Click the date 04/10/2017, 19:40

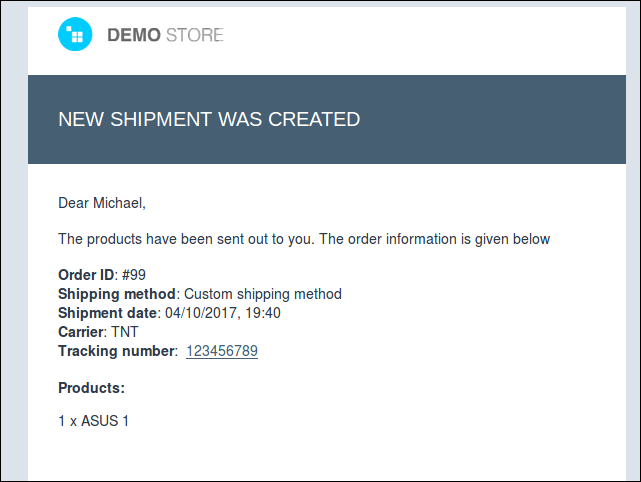[x=223, y=313]
